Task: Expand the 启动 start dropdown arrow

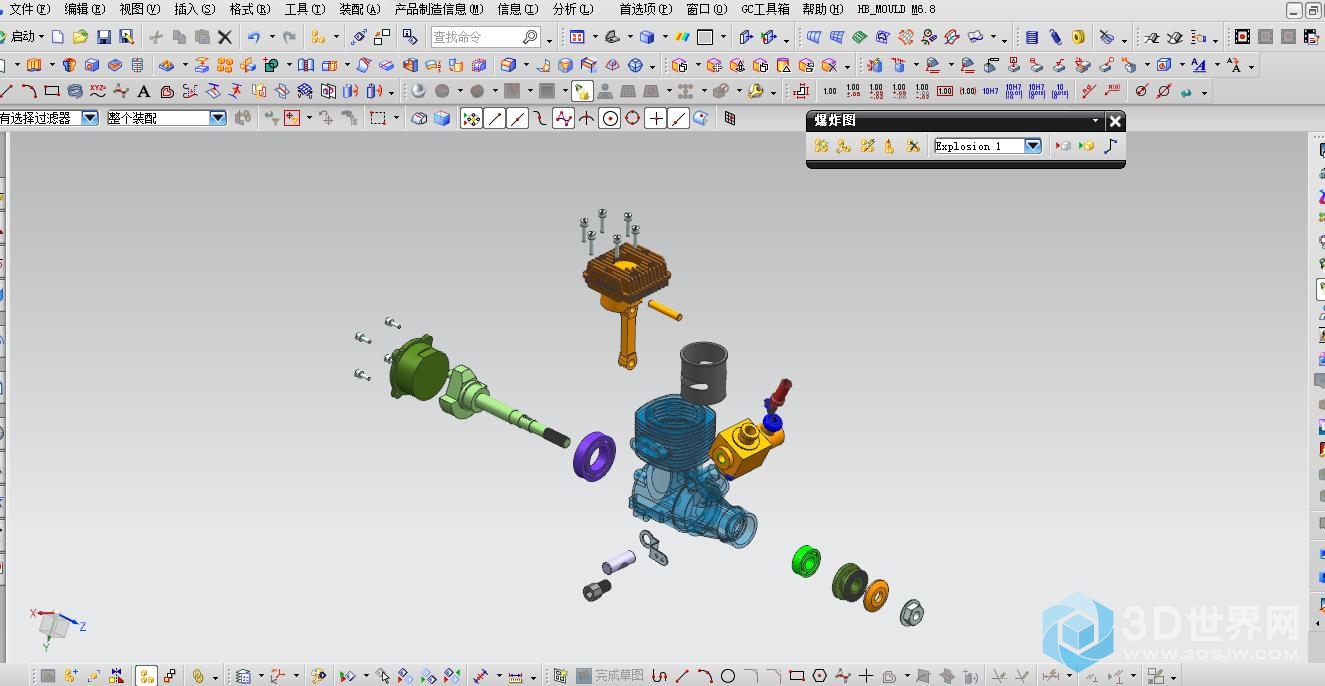Action: [41, 38]
